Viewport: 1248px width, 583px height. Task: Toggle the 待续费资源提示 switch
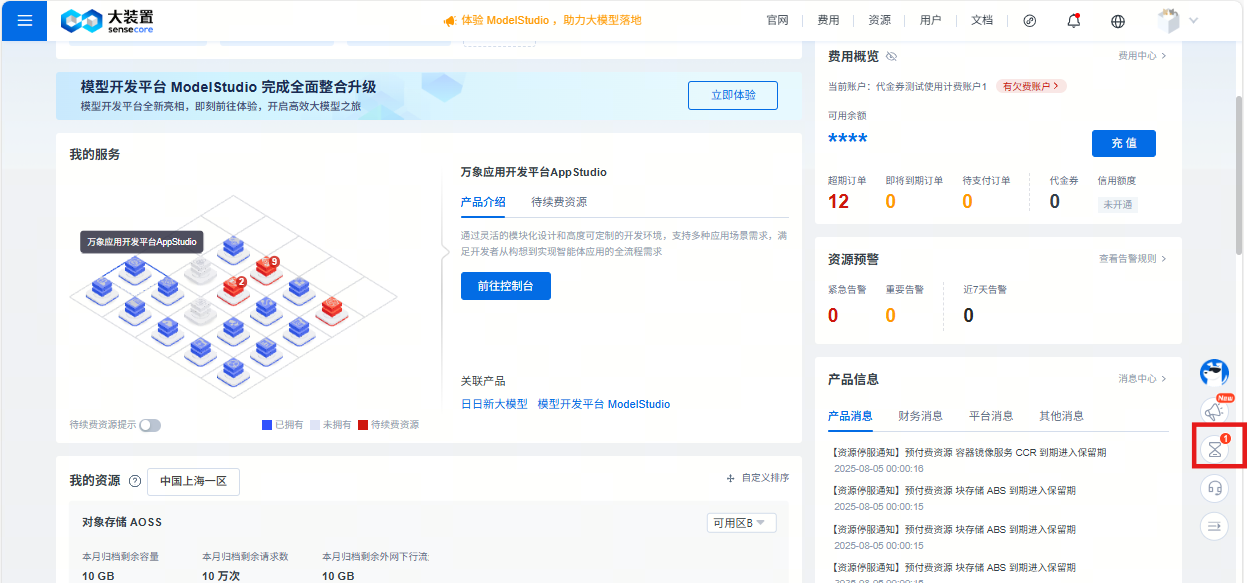tap(150, 425)
